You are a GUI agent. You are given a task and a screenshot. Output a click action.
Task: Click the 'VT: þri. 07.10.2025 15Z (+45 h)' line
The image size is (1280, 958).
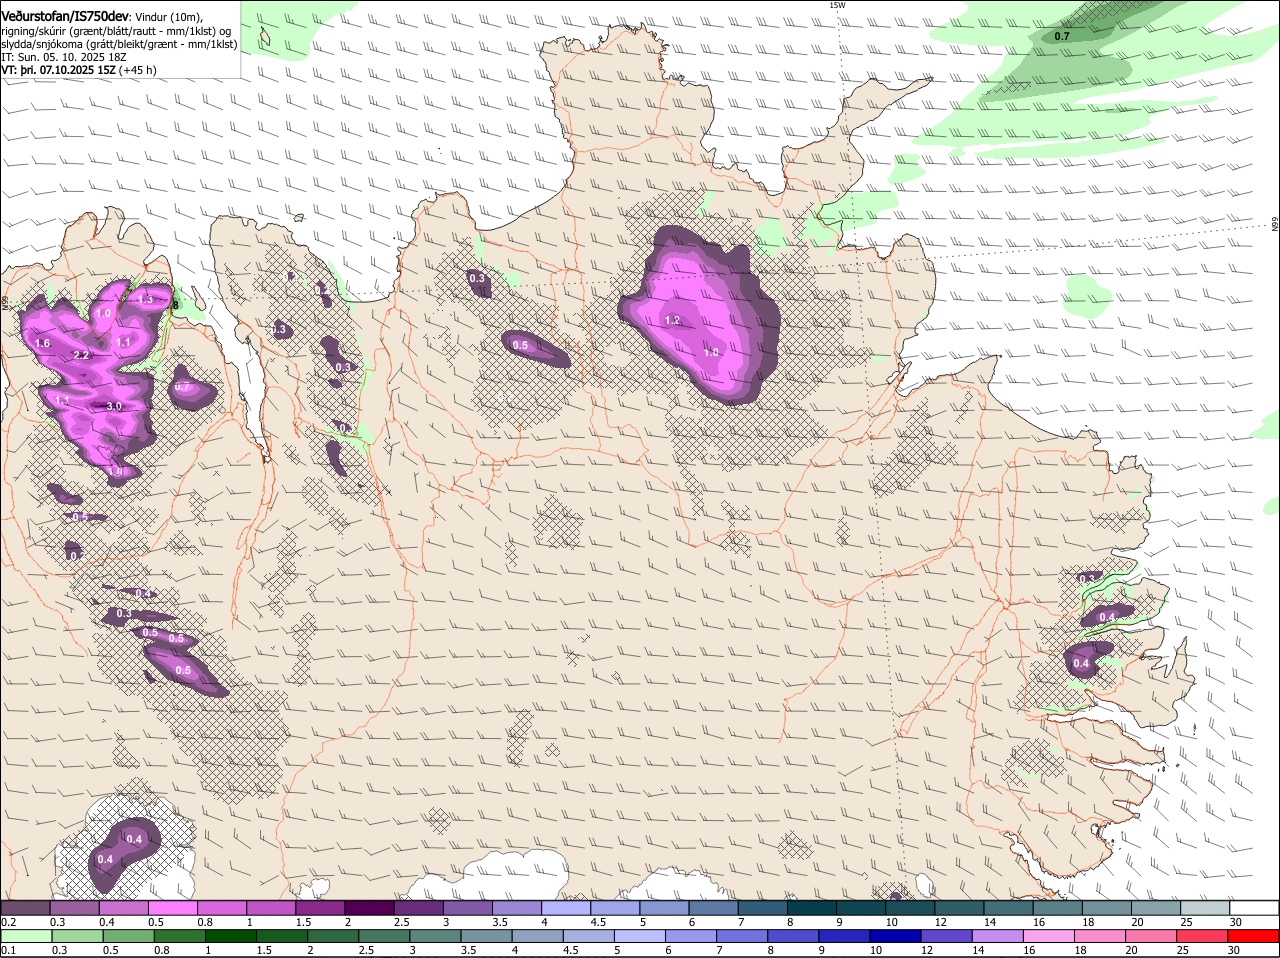pyautogui.click(x=79, y=70)
